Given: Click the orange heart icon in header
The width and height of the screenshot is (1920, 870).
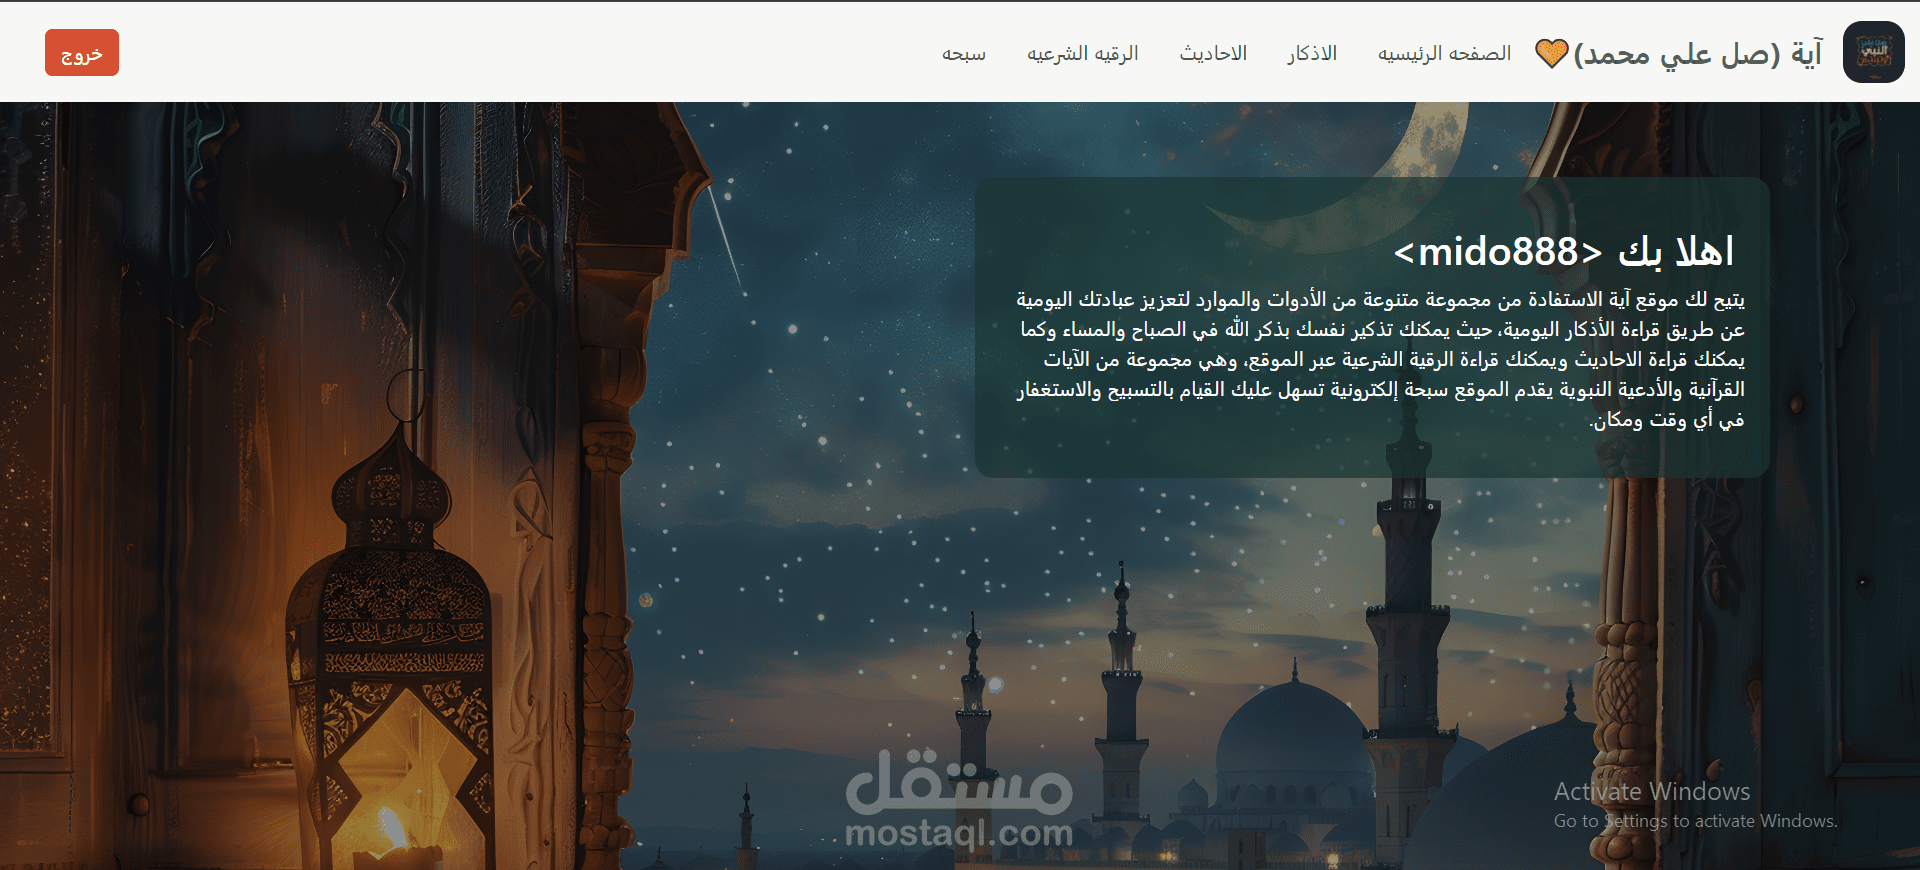Looking at the screenshot, I should click(x=1551, y=53).
